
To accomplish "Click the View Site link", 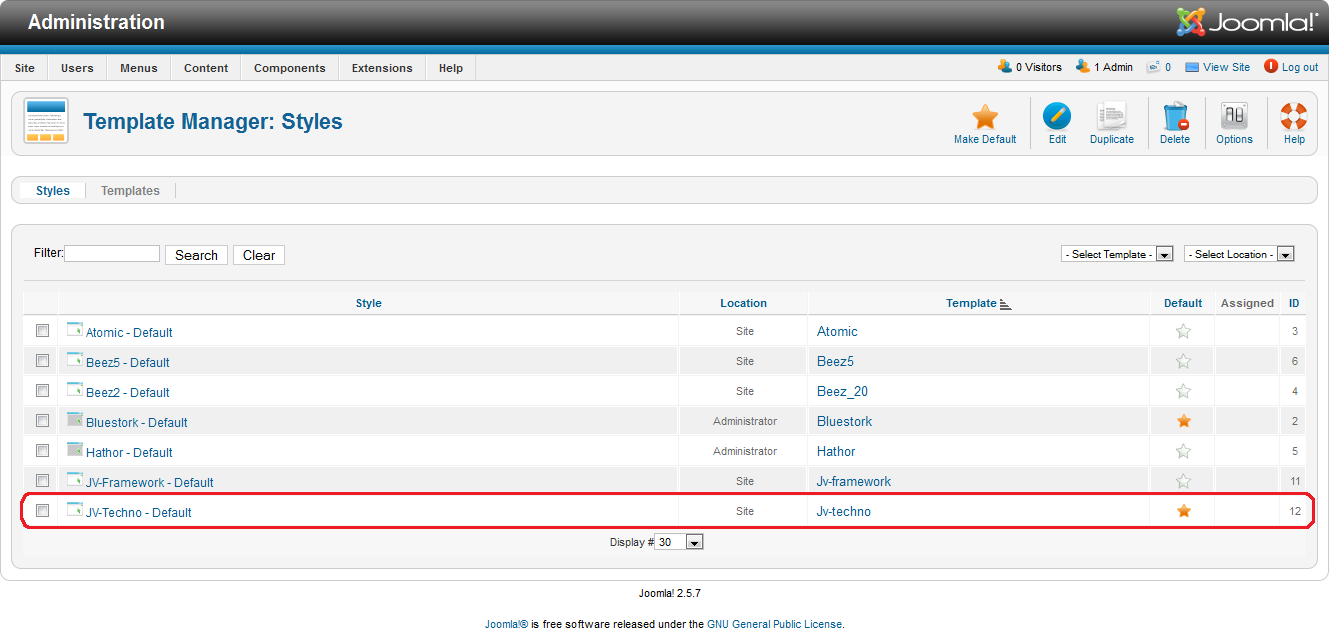I will (x=1226, y=67).
